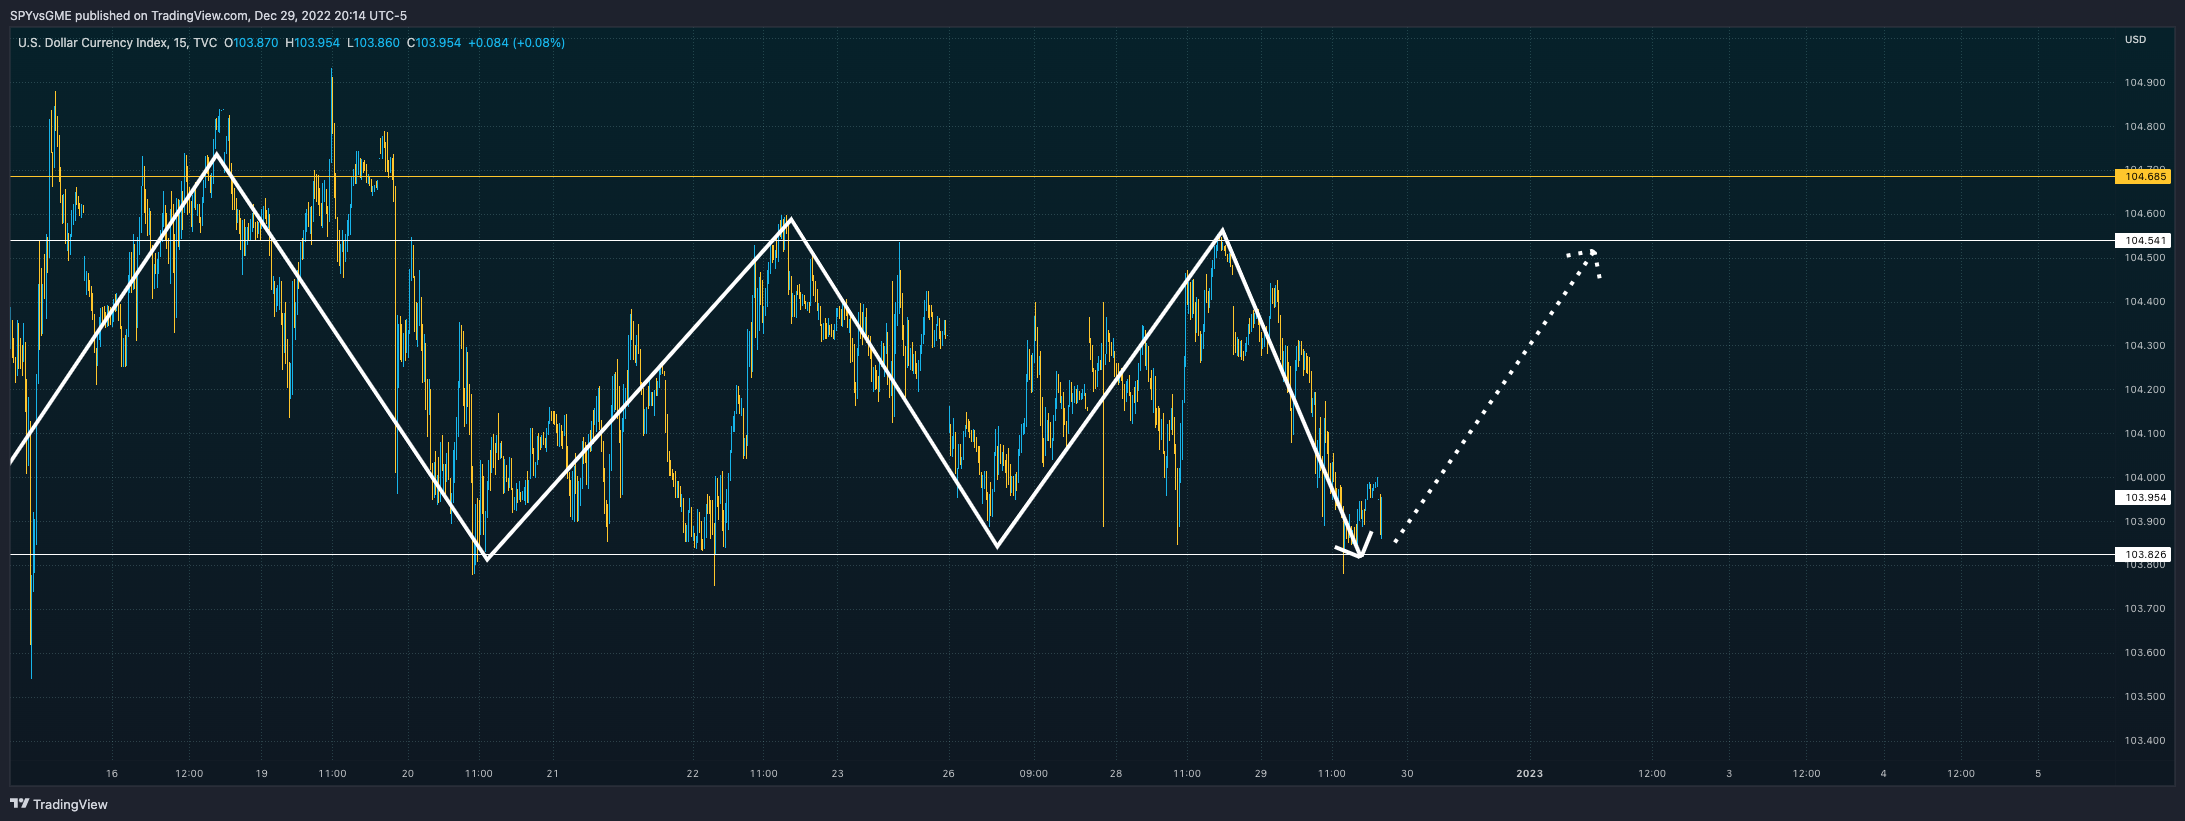Click date 19 on the time axis
The height and width of the screenshot is (821, 2185).
262,774
